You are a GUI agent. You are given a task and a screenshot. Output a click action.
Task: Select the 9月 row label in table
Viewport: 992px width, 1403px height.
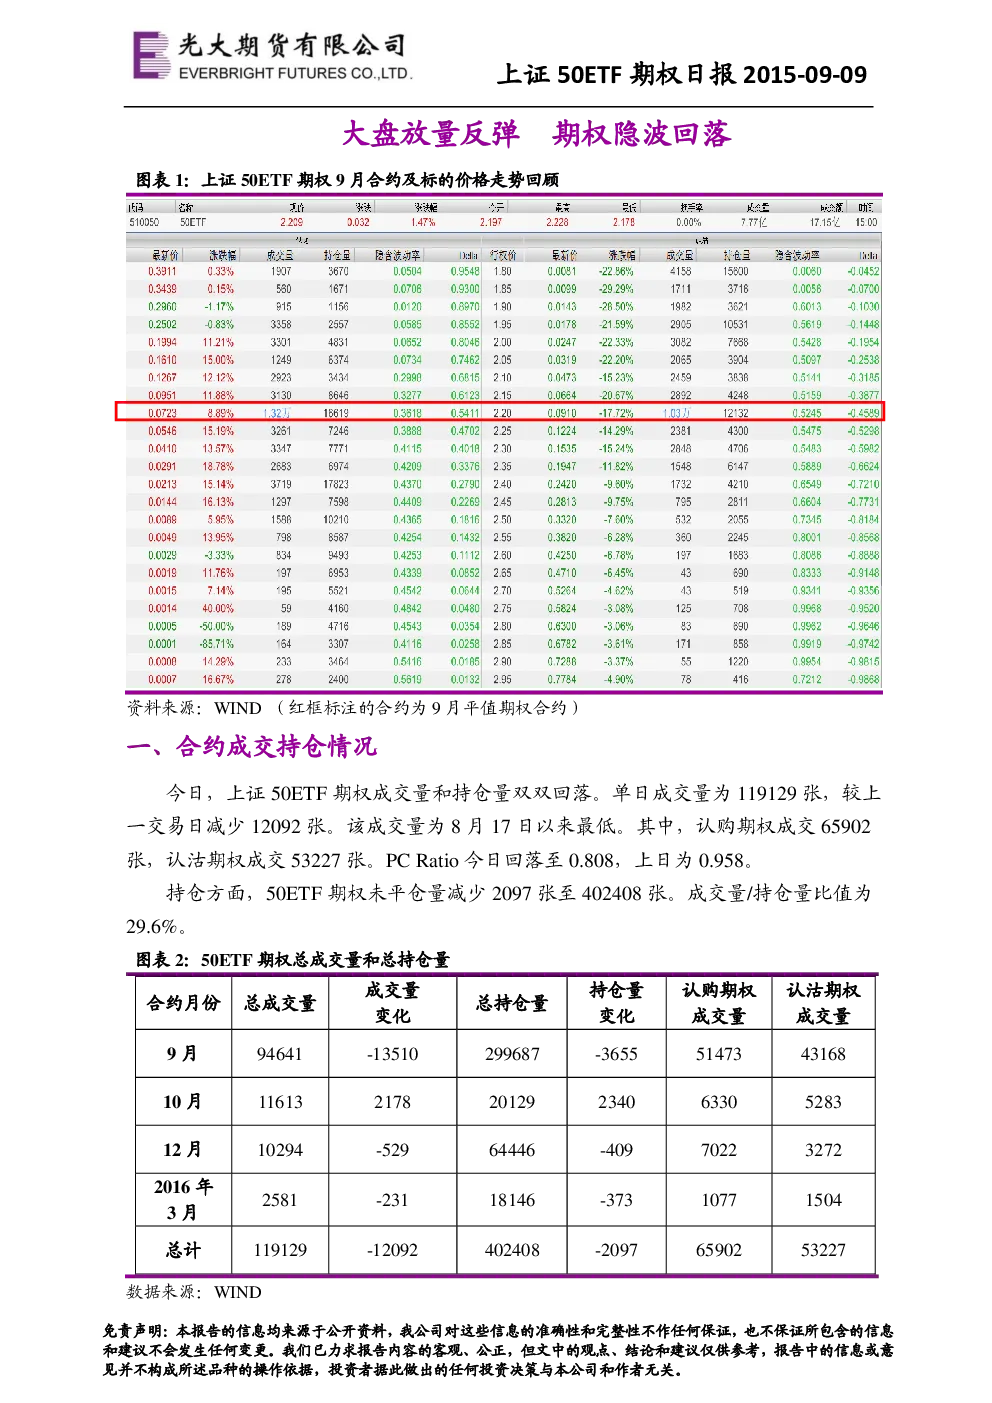pyautogui.click(x=184, y=1054)
